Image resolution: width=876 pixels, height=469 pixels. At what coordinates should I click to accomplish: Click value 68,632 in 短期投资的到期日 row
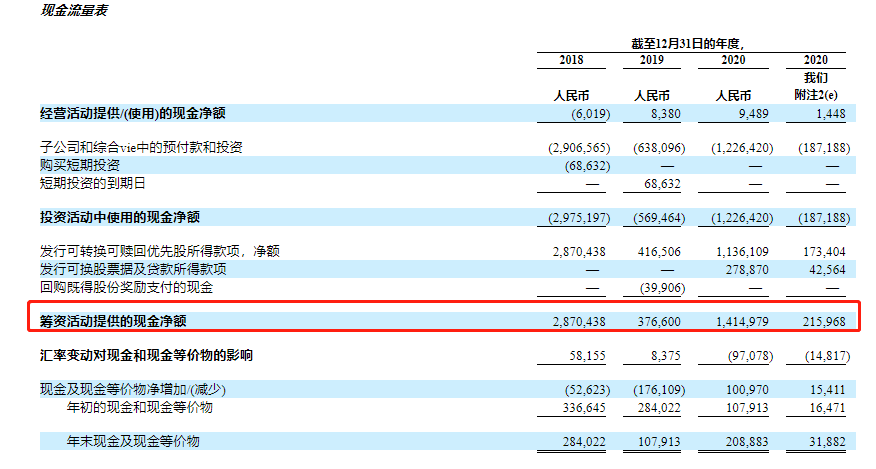(662, 184)
